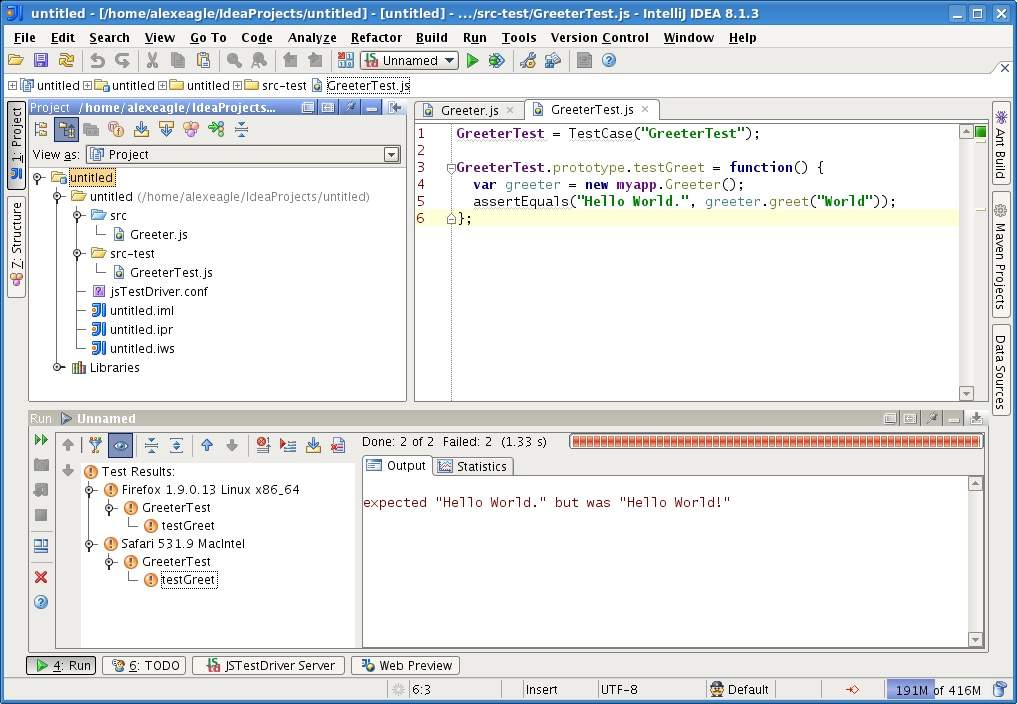The width and height of the screenshot is (1017, 704).
Task: Click the Undo toolbar icon
Action: pos(97,60)
